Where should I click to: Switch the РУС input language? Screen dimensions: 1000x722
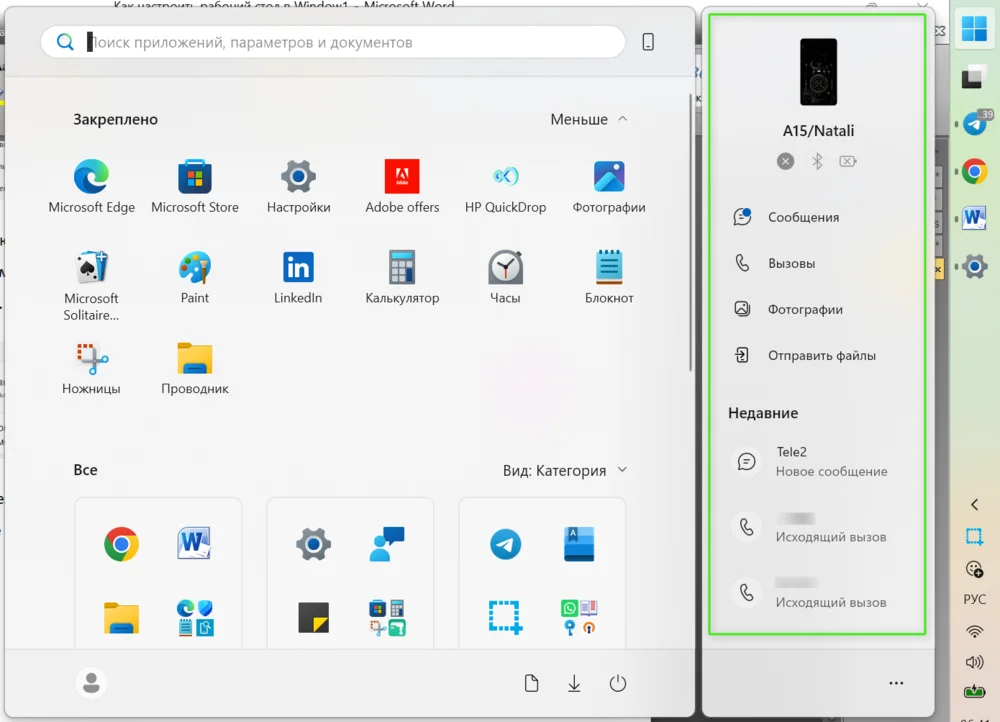coord(974,600)
